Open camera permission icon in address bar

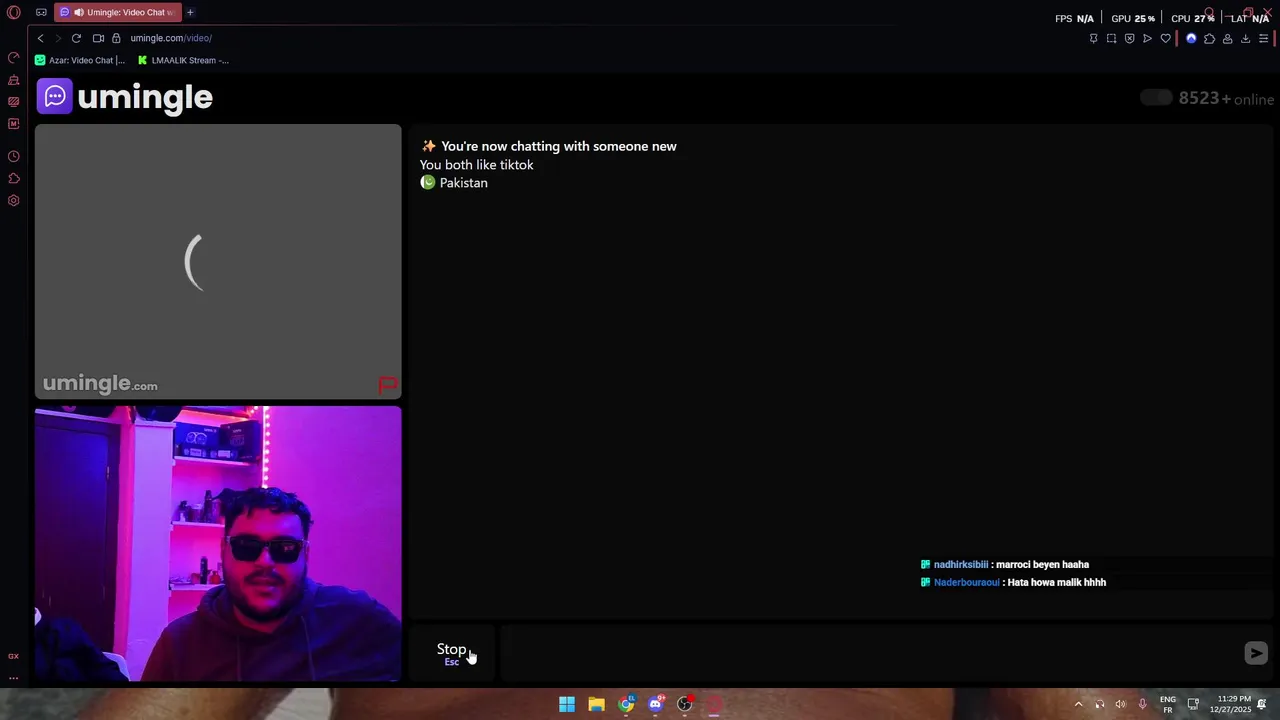98,38
